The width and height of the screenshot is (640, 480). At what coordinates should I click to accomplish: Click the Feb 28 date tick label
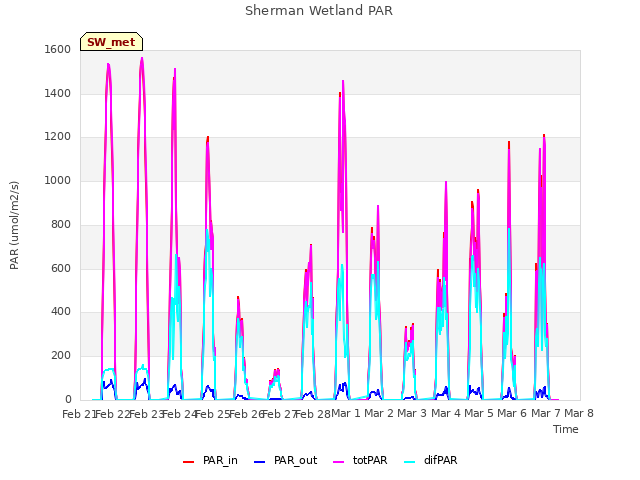click(313, 414)
